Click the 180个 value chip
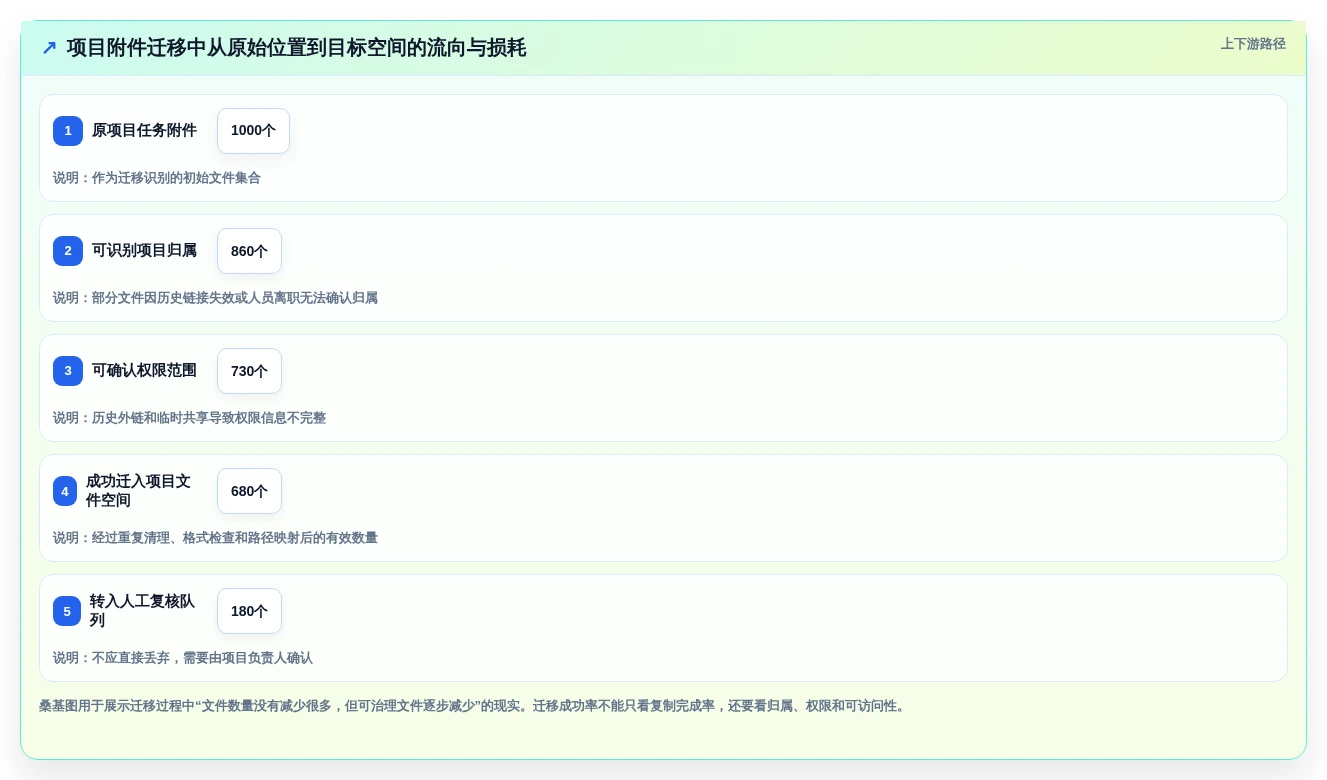 click(x=249, y=611)
